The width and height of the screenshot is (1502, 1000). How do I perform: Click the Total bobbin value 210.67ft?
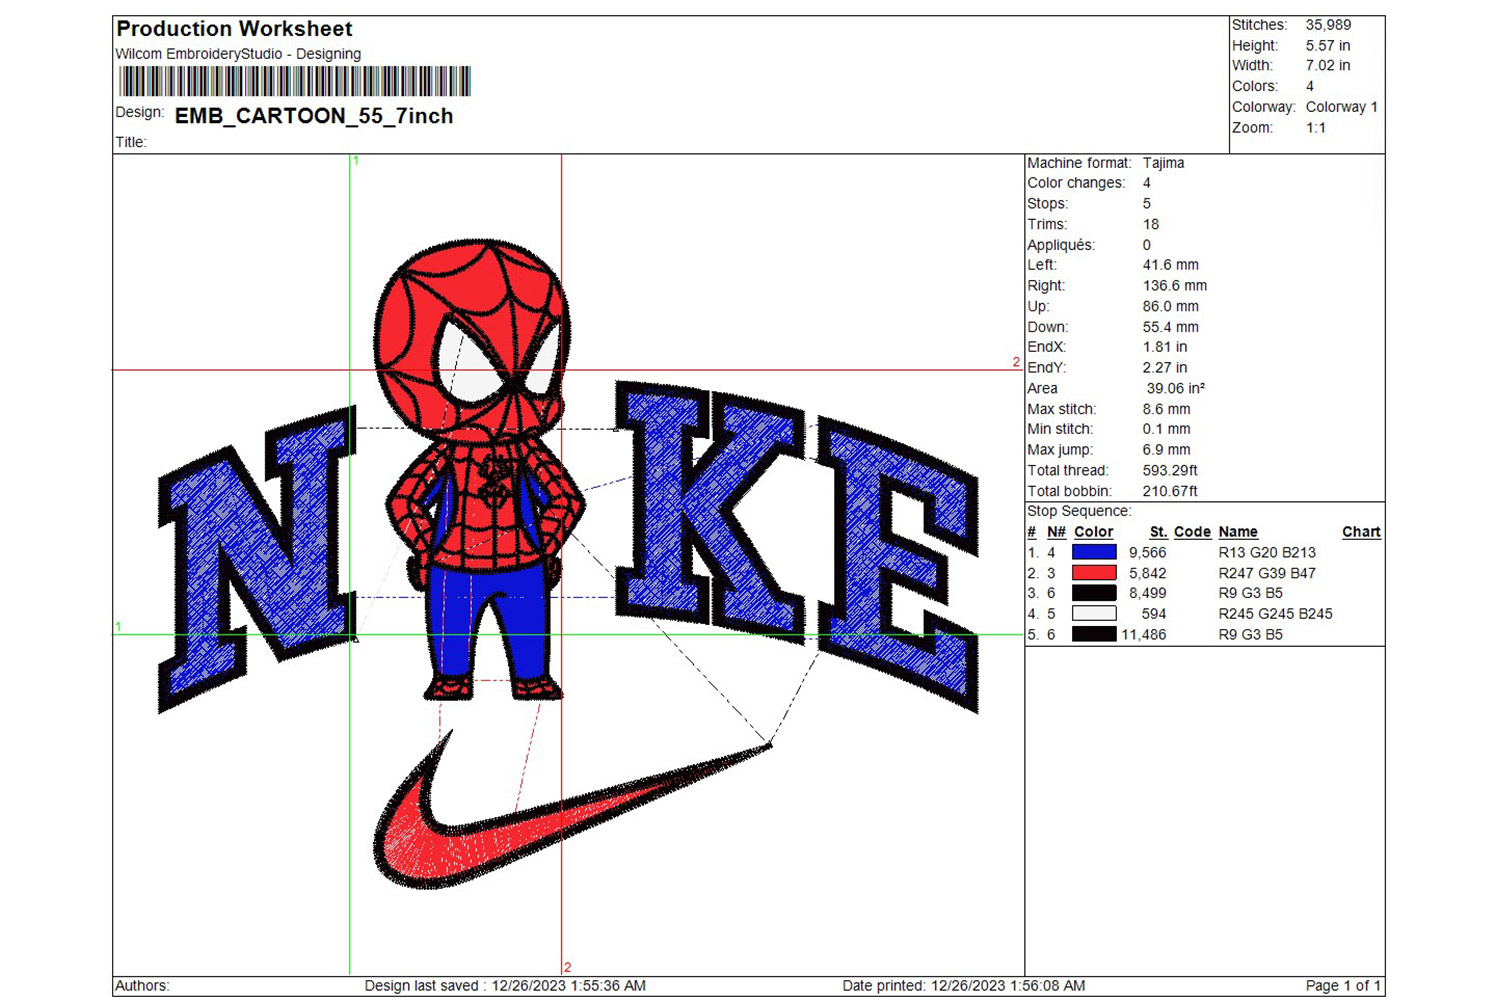[1170, 491]
